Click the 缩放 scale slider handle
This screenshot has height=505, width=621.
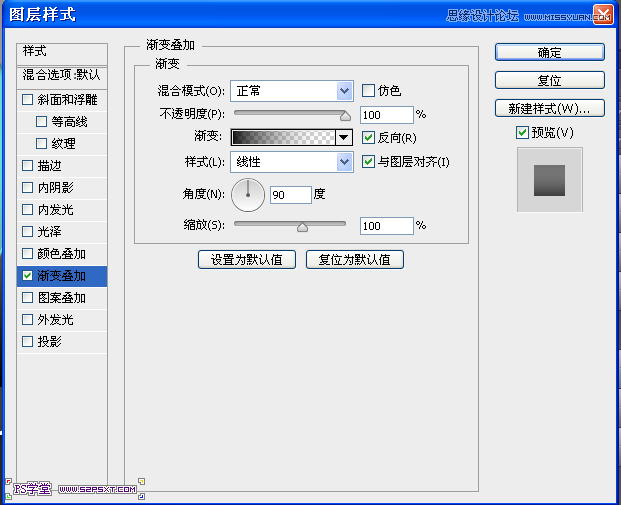pyautogui.click(x=303, y=227)
